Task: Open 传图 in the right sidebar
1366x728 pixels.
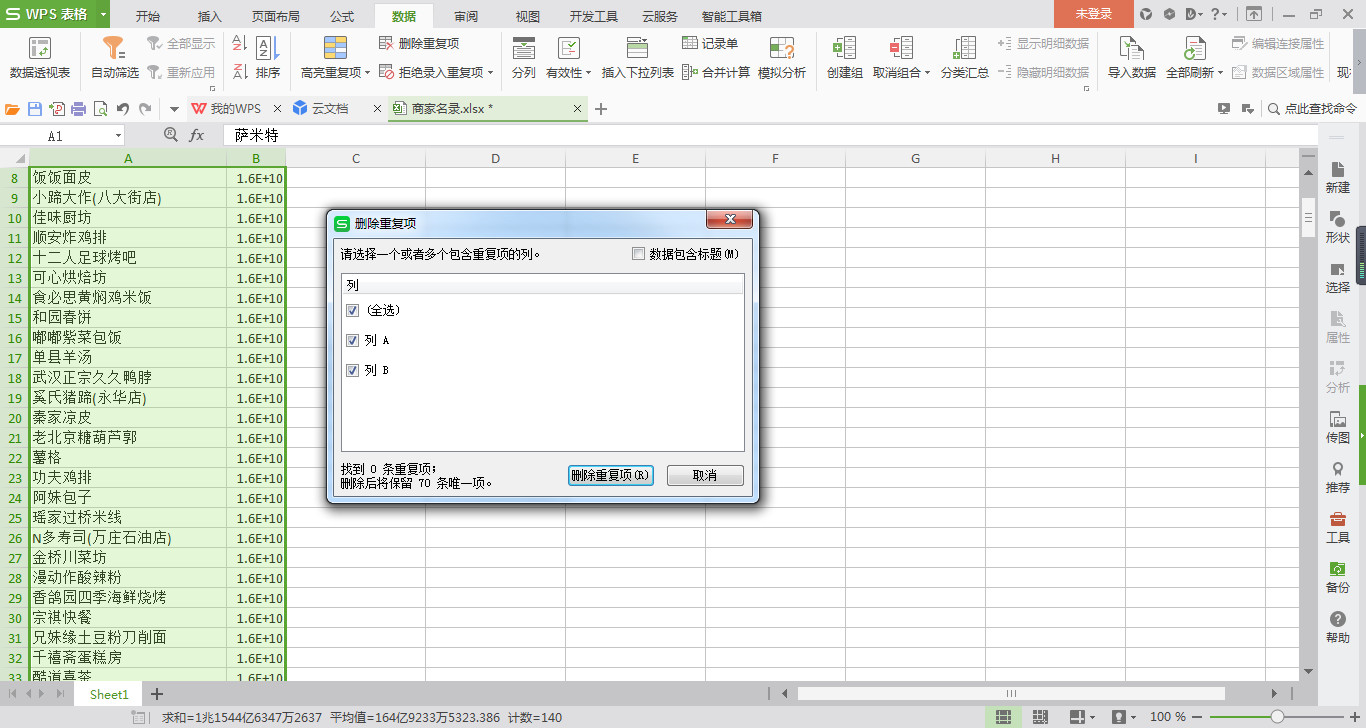Action: [x=1338, y=427]
